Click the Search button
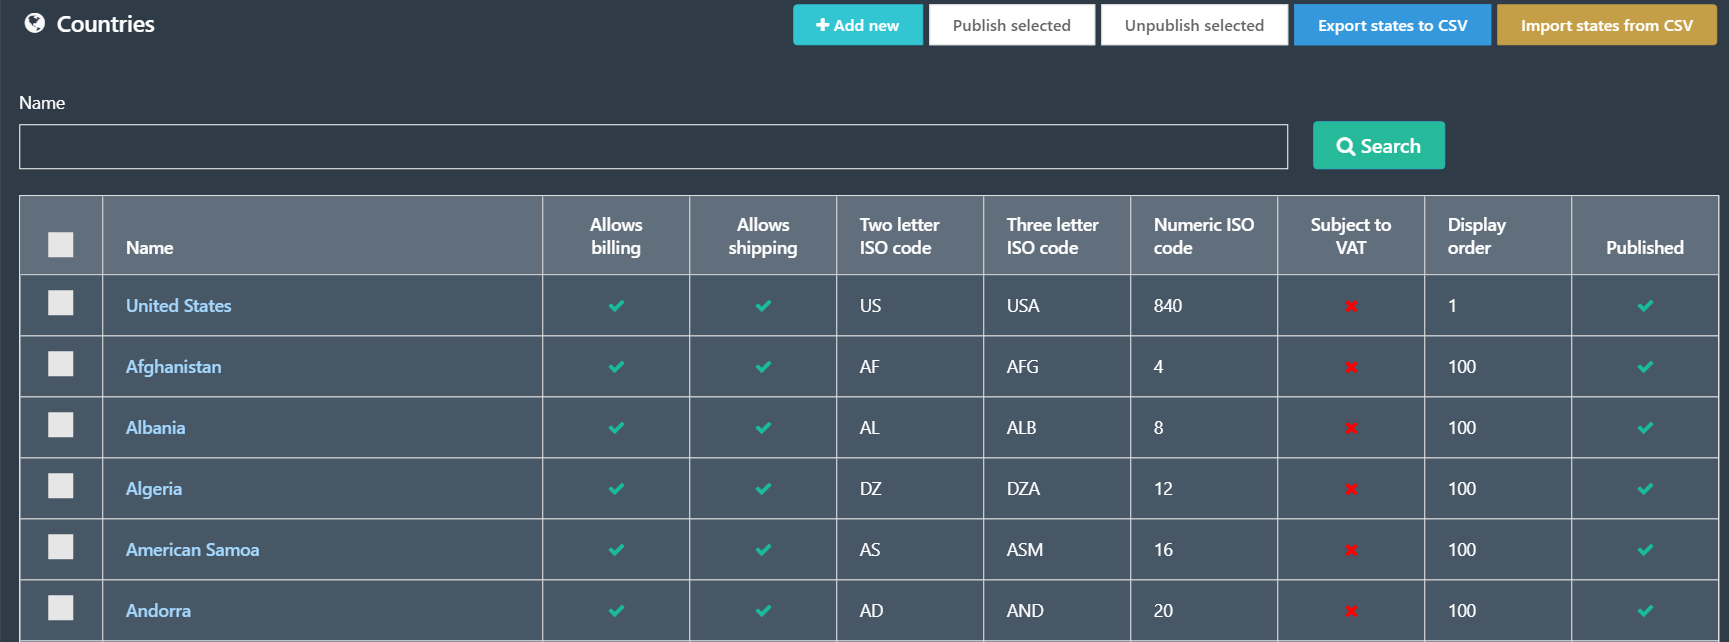The width and height of the screenshot is (1729, 642). pyautogui.click(x=1378, y=146)
